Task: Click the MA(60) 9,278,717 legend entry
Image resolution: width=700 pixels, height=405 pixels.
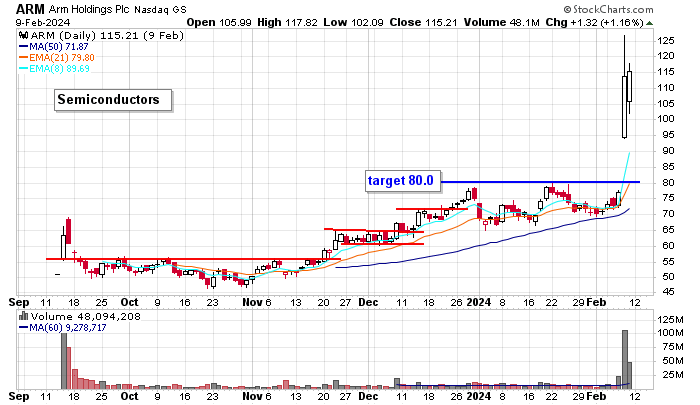Action: [62, 328]
